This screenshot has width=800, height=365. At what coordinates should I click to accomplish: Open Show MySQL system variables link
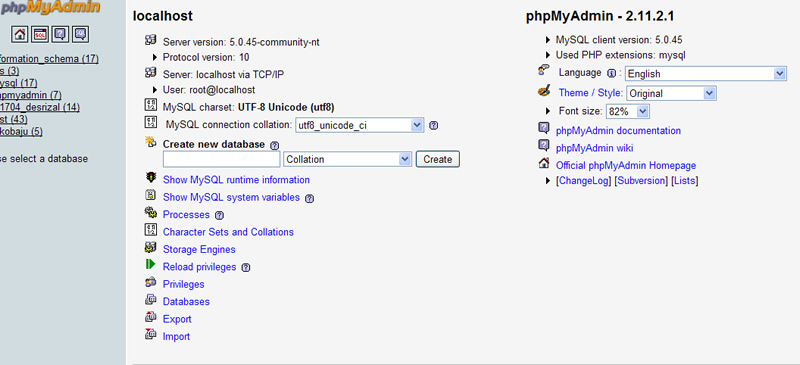click(231, 197)
